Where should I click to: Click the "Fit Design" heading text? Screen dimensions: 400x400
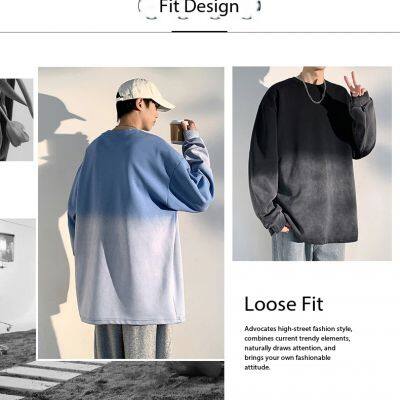pyautogui.click(x=199, y=7)
